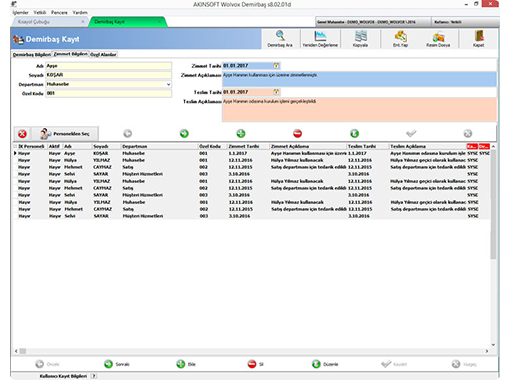
Task: Click help icon next to Kullanıcı Kayıt Bilgileri
Action: [94, 376]
